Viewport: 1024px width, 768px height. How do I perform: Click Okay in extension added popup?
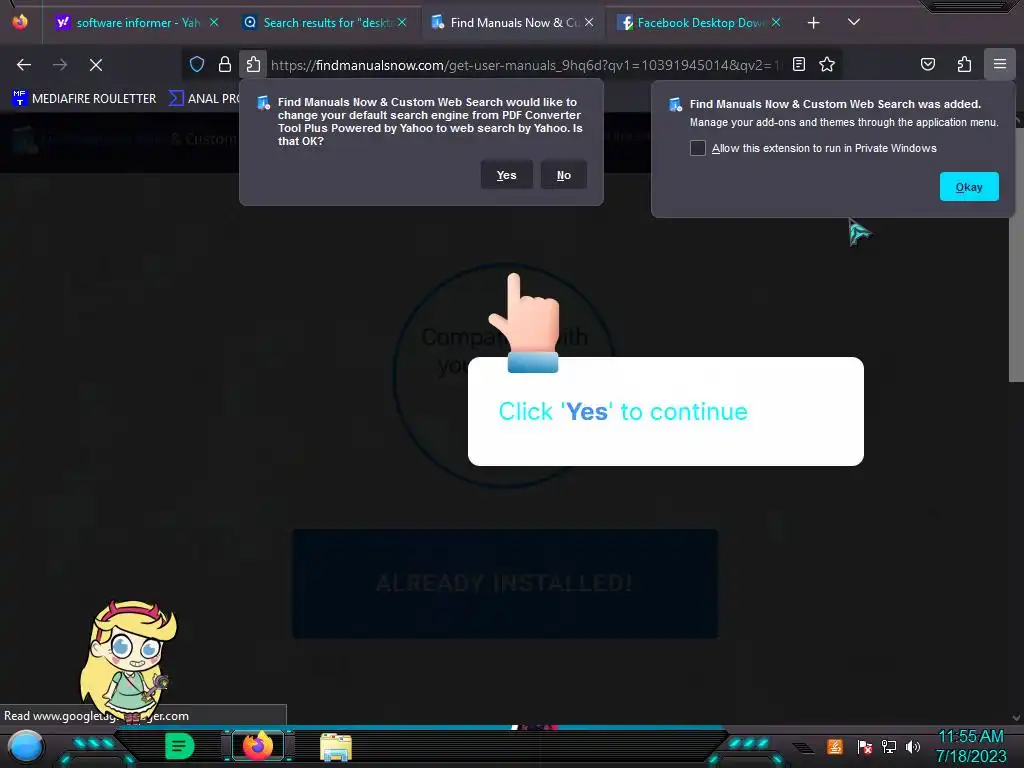(x=969, y=187)
